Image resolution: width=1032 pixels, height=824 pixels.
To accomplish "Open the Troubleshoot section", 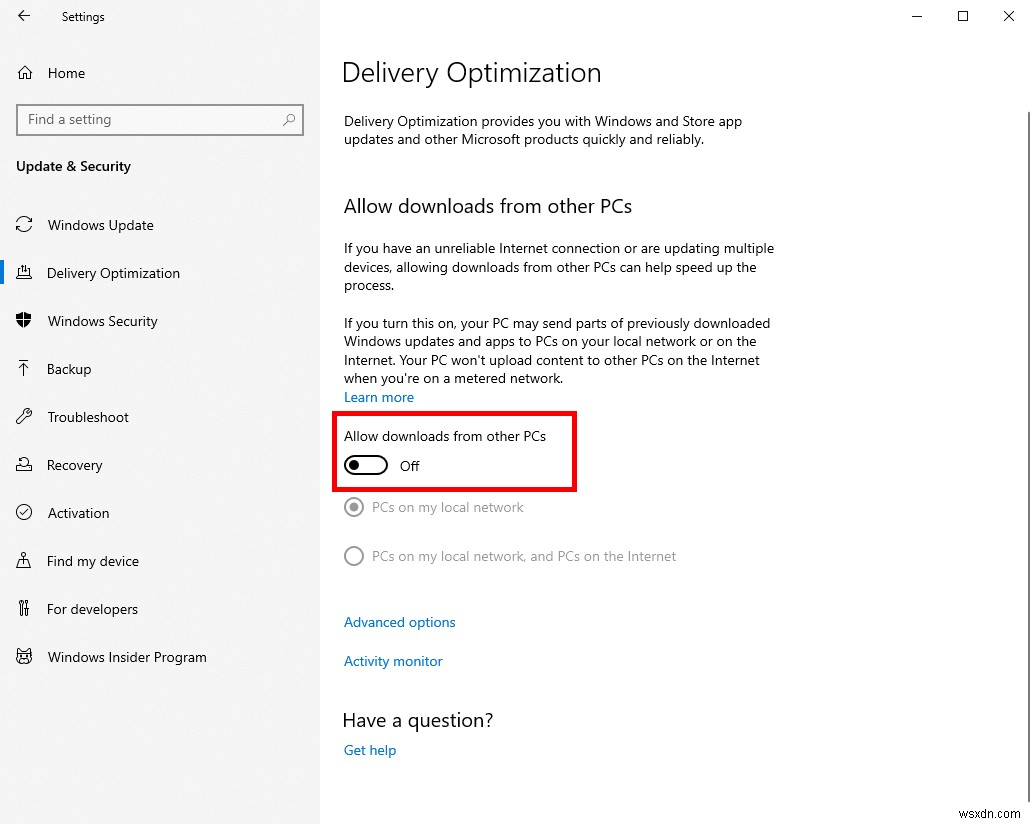I will [x=90, y=417].
